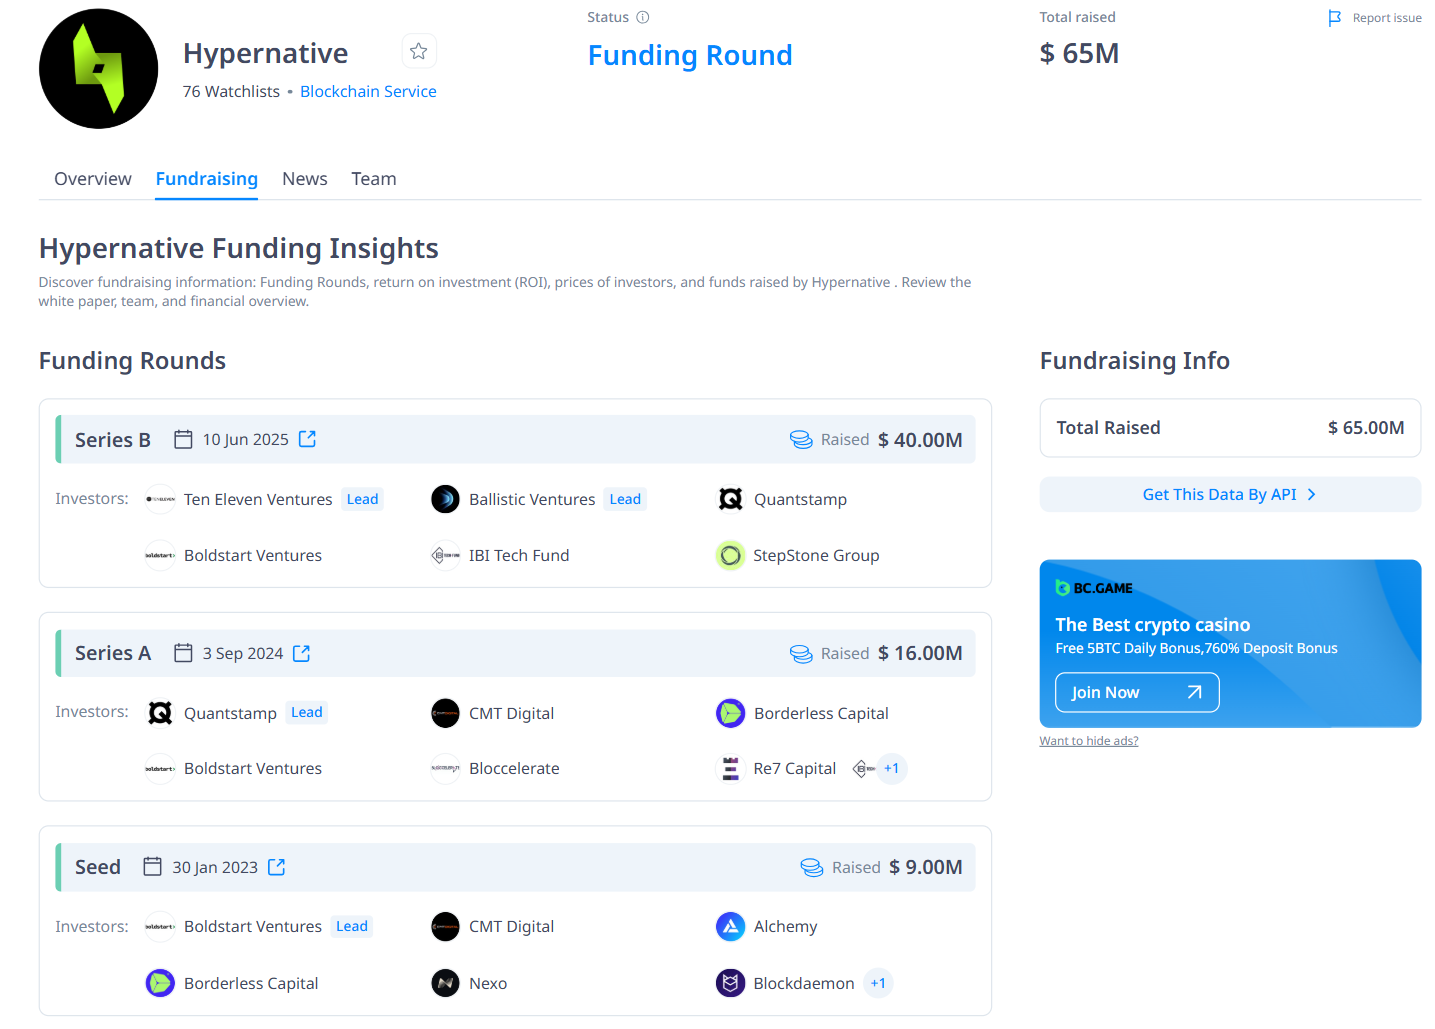This screenshot has height=1029, width=1435.
Task: Click the BC.GAME ad banner logo
Action: (1094, 588)
